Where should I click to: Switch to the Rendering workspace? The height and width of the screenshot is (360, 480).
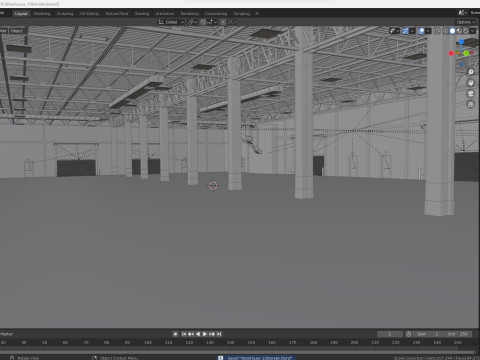coord(190,14)
